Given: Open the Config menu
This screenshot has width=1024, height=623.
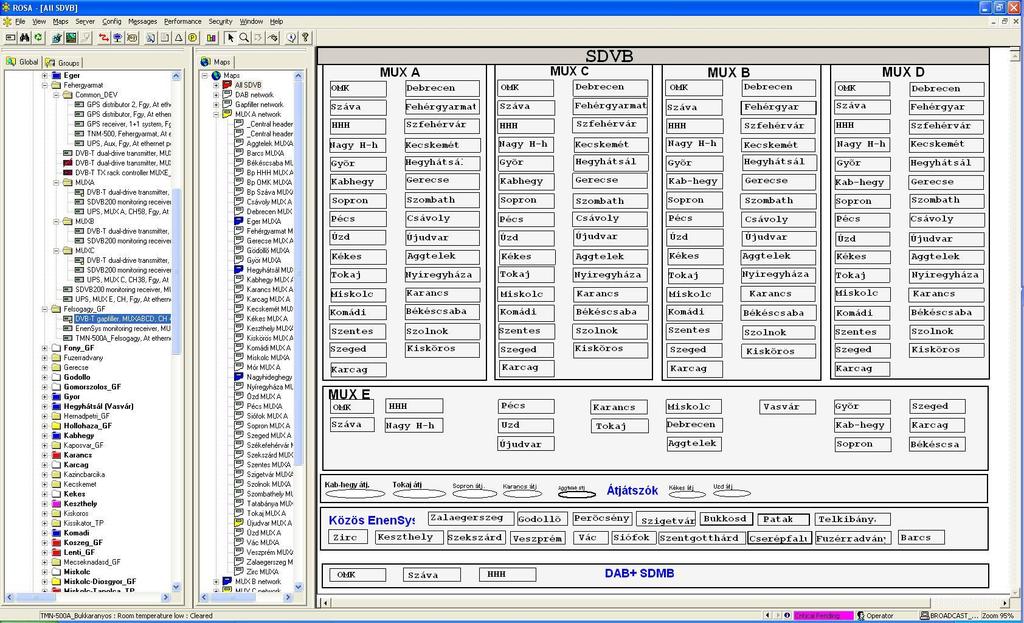Looking at the screenshot, I should [112, 22].
